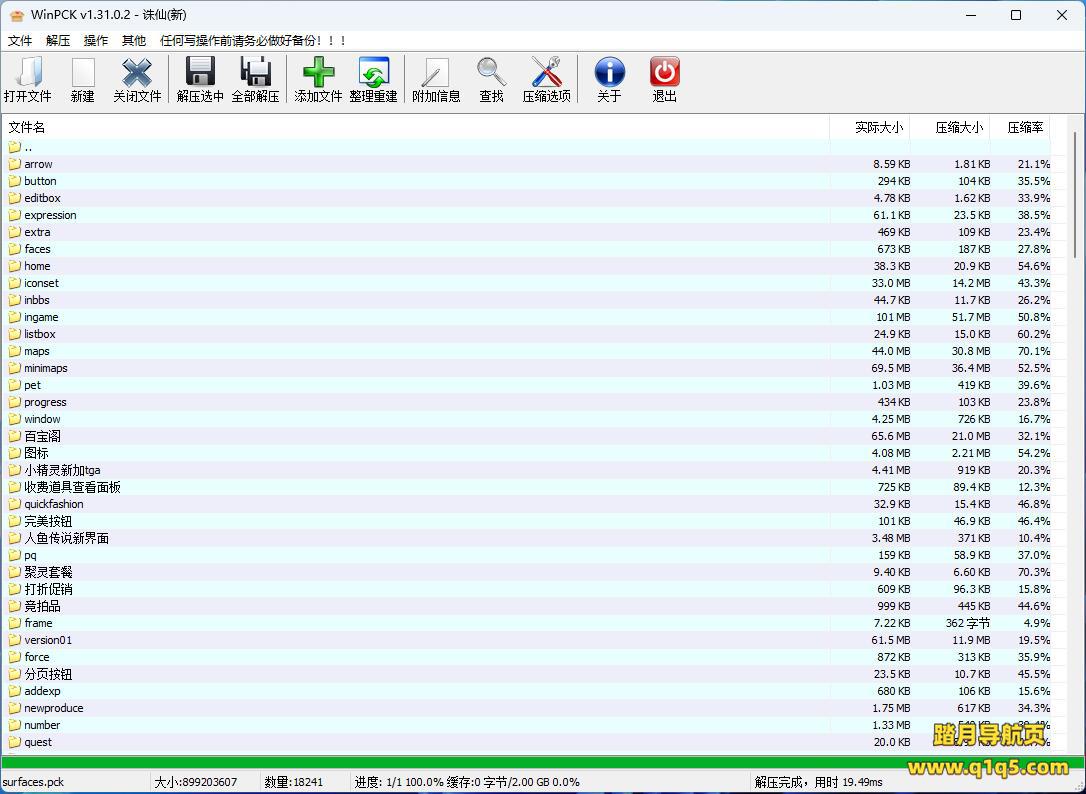Open the 解压 (Extract) menu
The width and height of the screenshot is (1086, 794).
(x=58, y=41)
